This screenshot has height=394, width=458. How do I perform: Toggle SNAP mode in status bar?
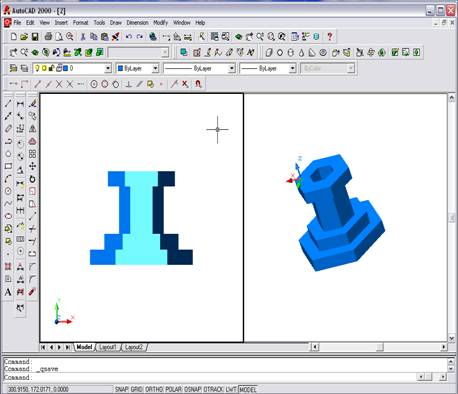pos(122,389)
